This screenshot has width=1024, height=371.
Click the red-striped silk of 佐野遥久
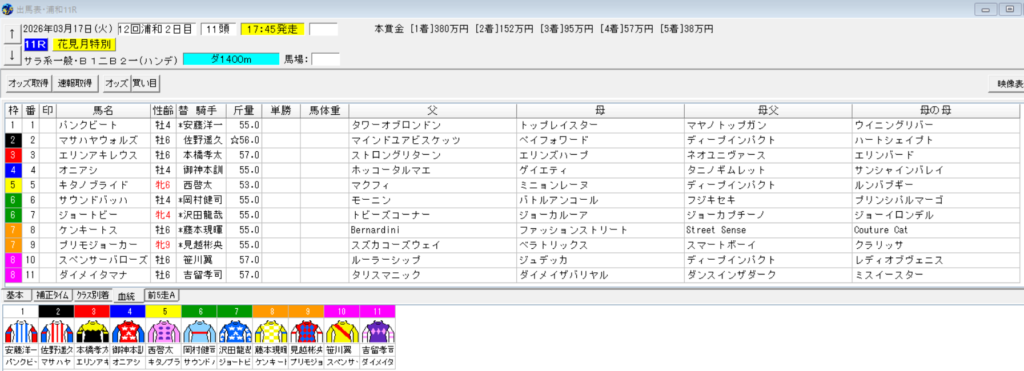57,331
